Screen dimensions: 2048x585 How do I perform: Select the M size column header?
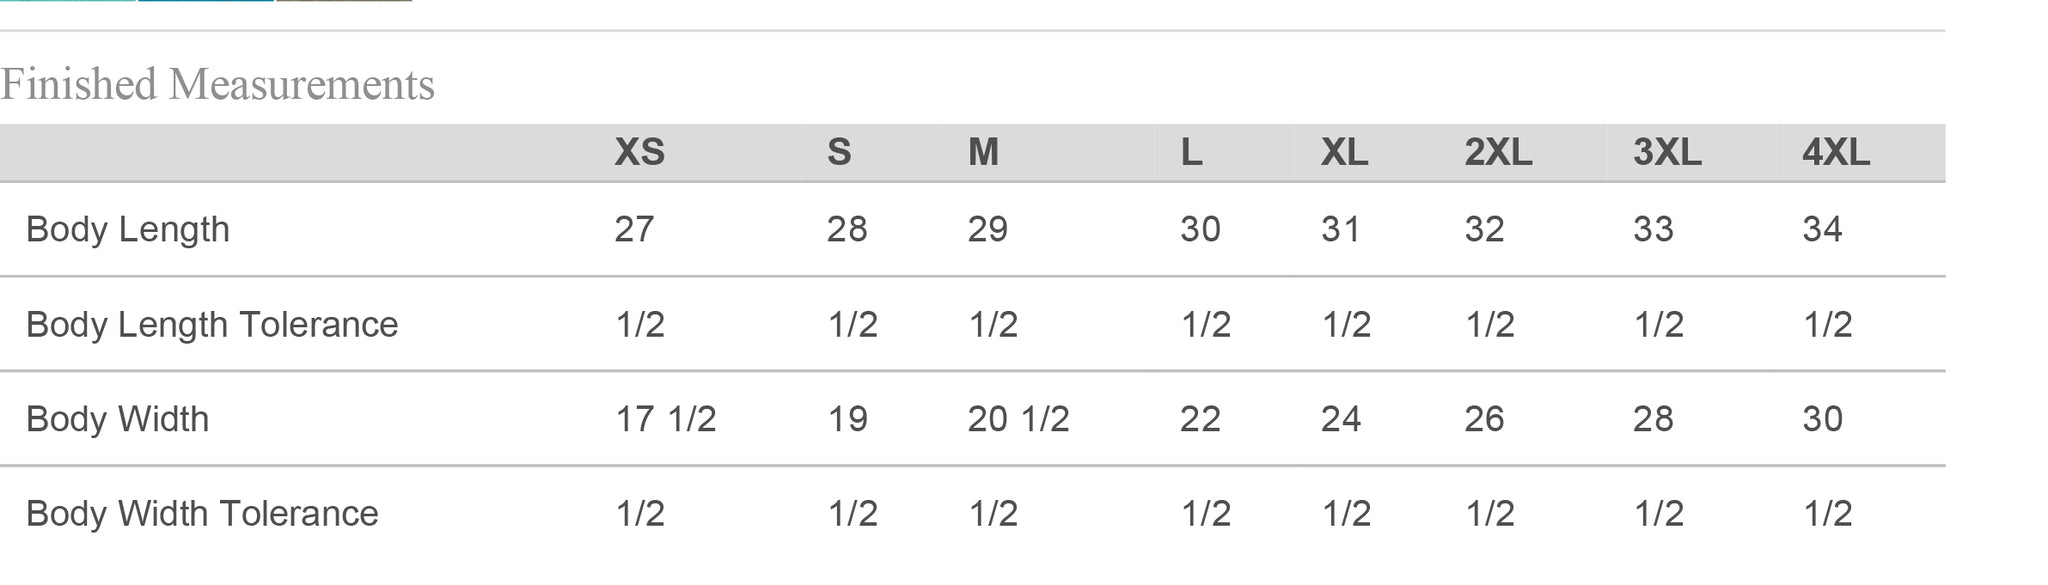tap(983, 153)
